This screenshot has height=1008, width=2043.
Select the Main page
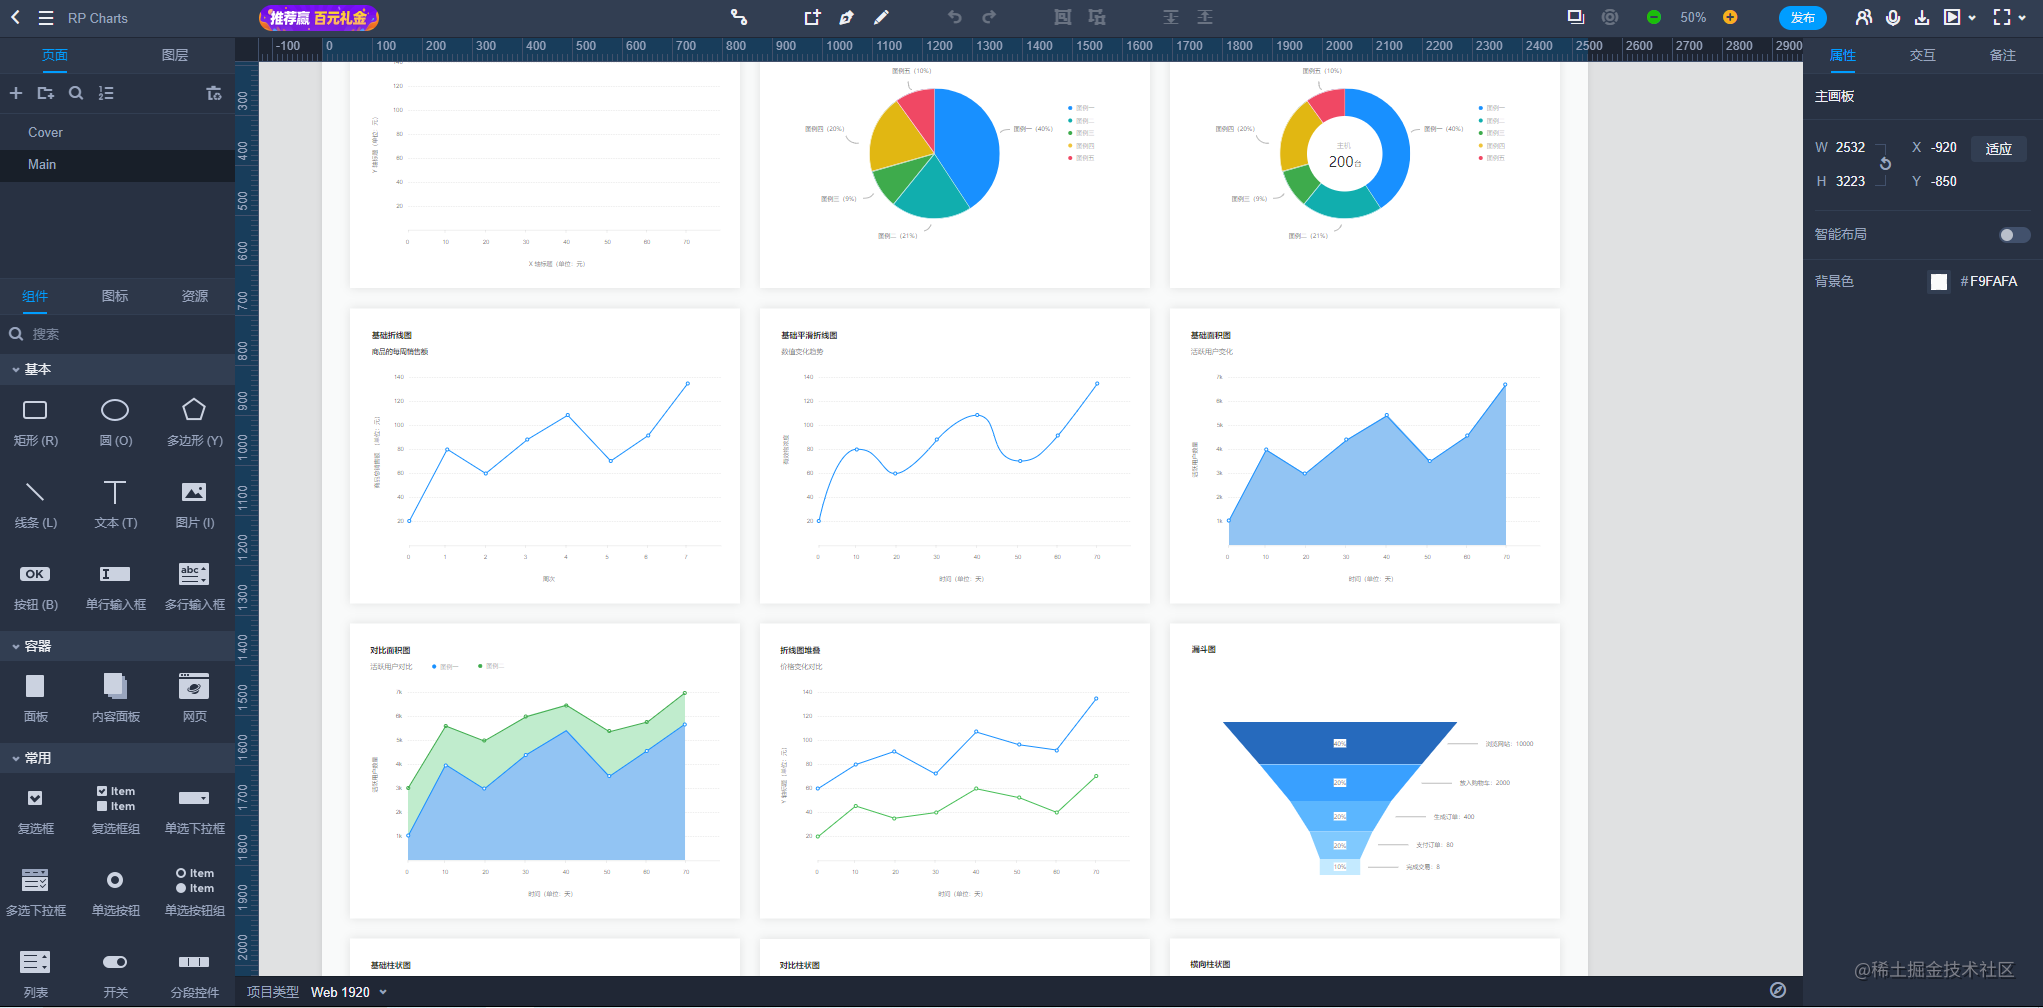point(117,165)
